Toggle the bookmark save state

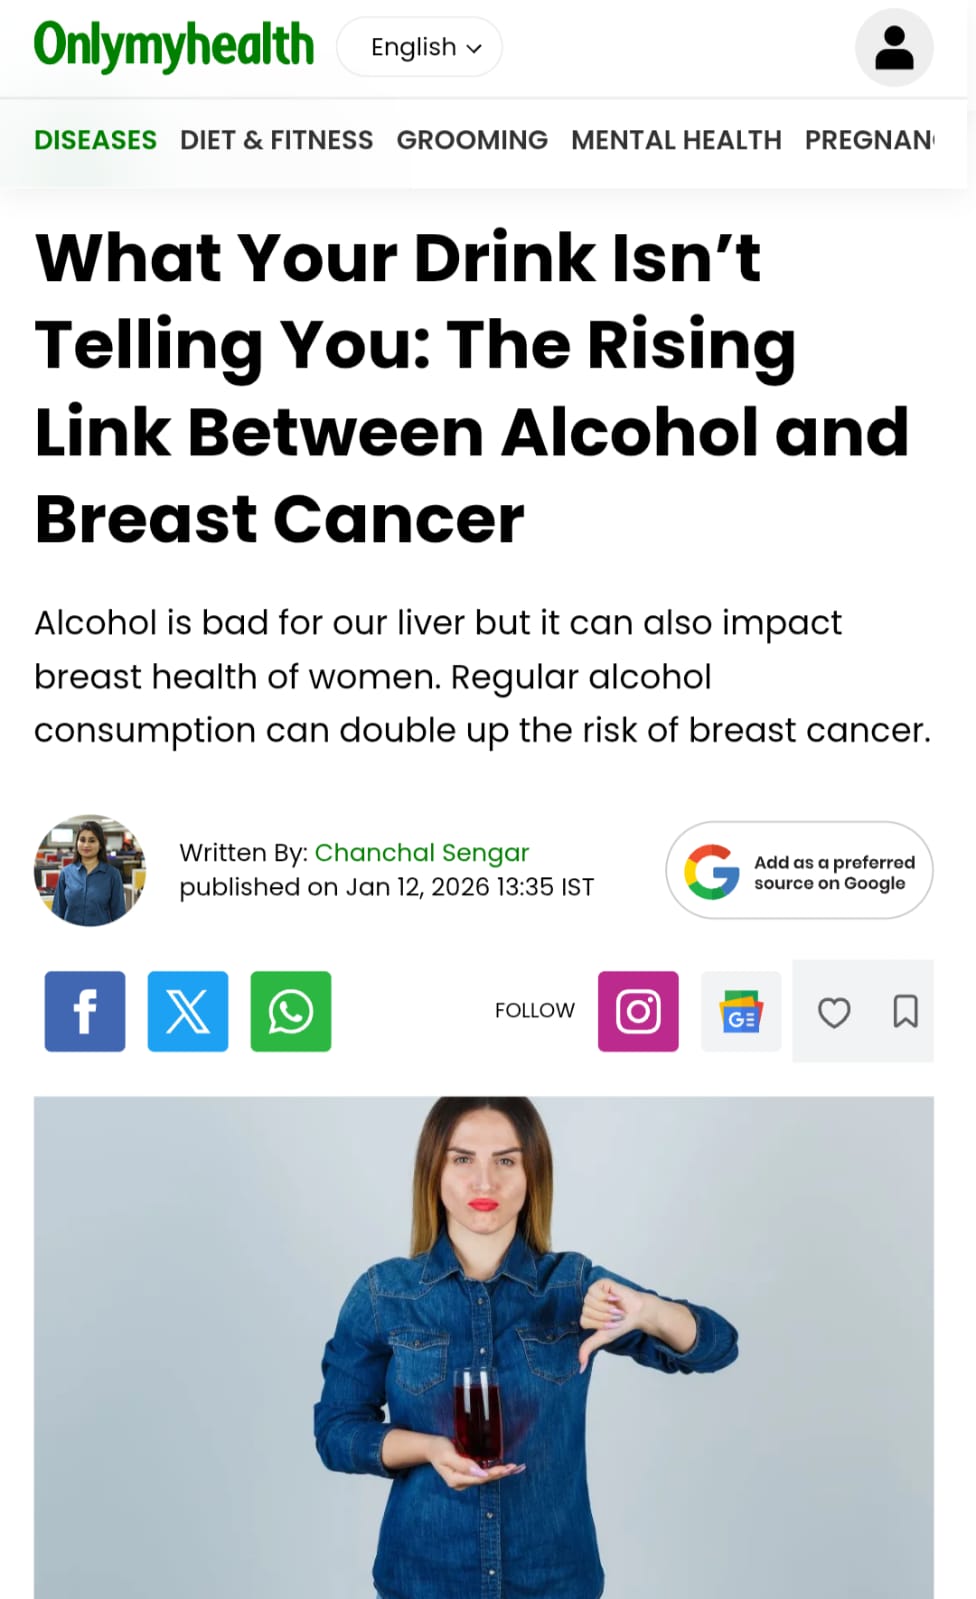906,1012
